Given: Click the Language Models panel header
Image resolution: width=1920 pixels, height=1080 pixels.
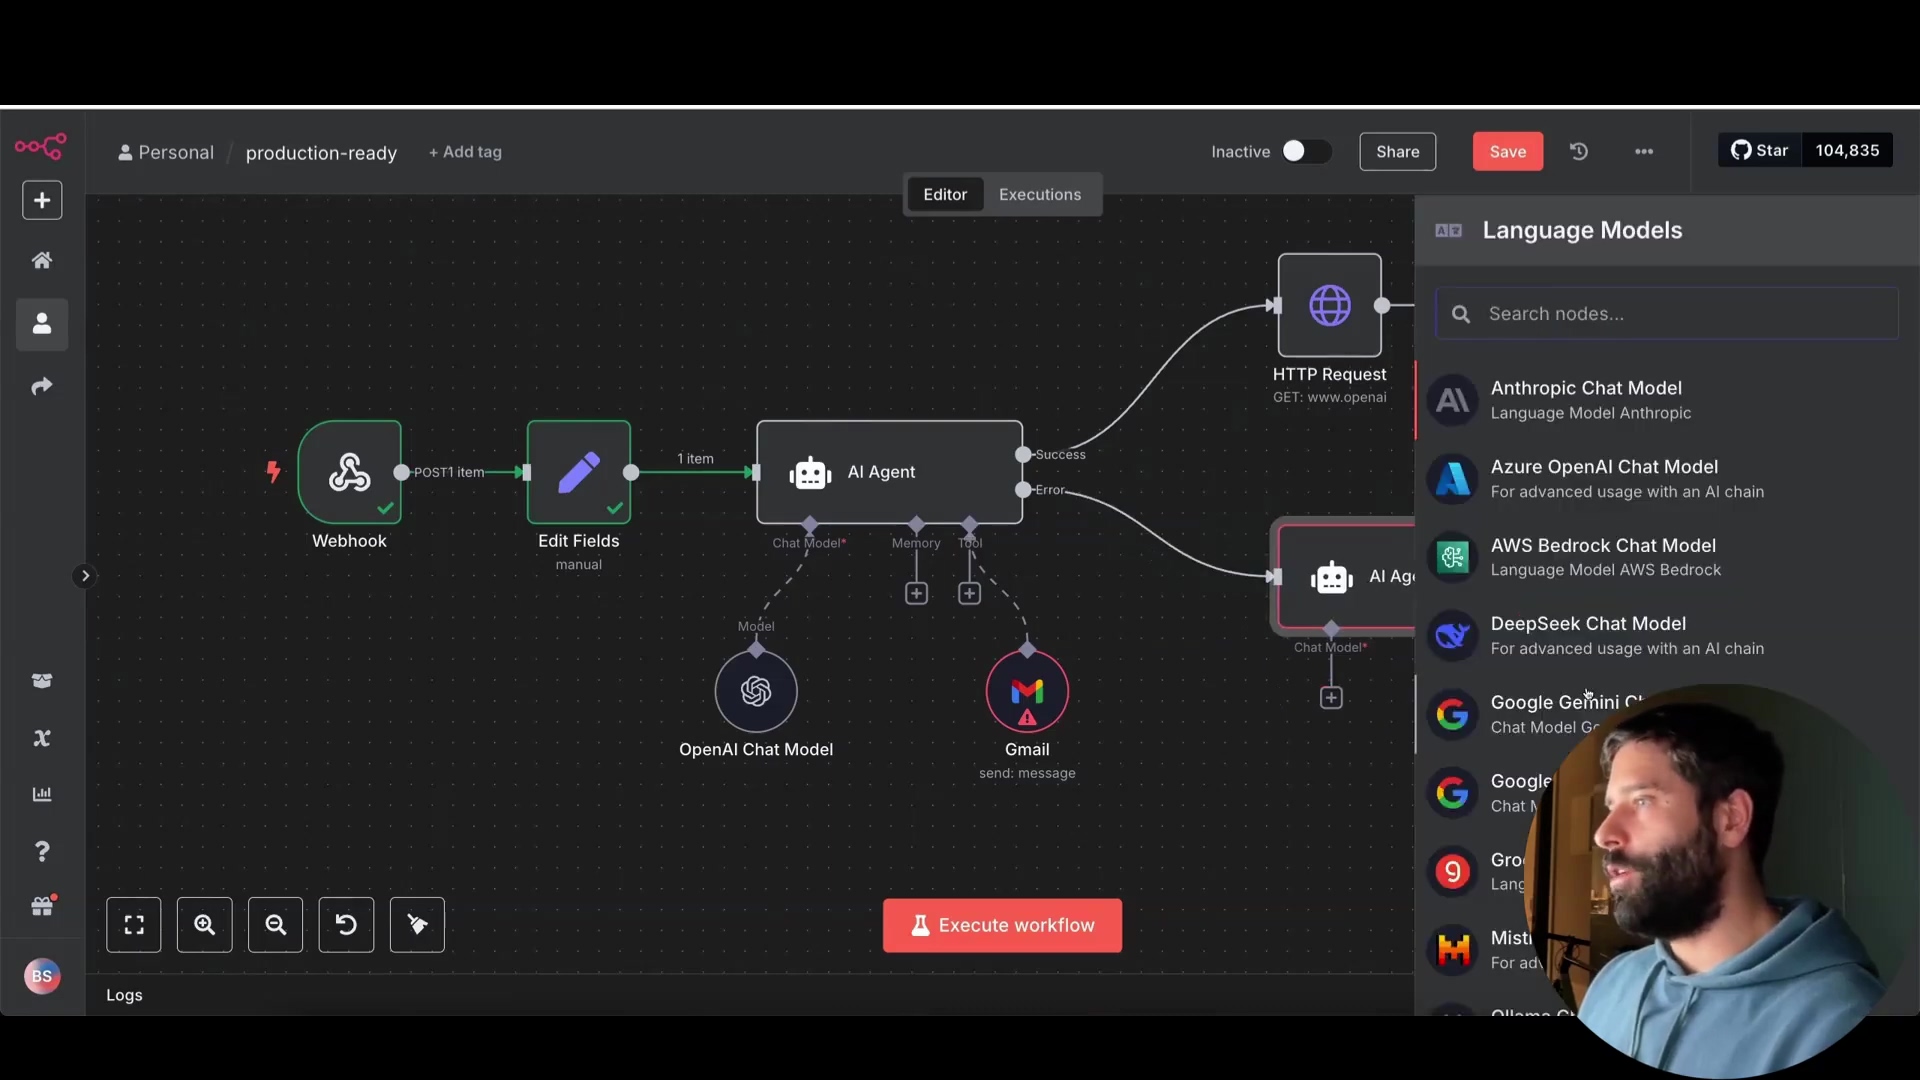Looking at the screenshot, I should tap(1667, 230).
